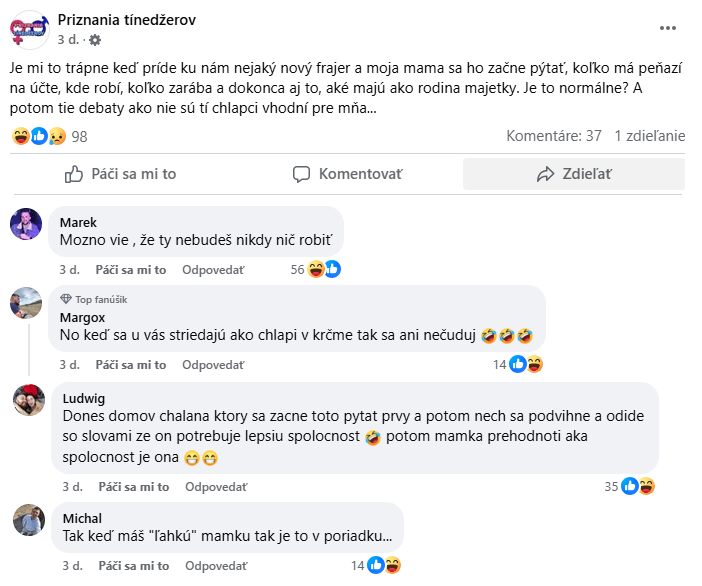This screenshot has width=702, height=586.
Task: Like Michal's comment
Action: (133, 565)
